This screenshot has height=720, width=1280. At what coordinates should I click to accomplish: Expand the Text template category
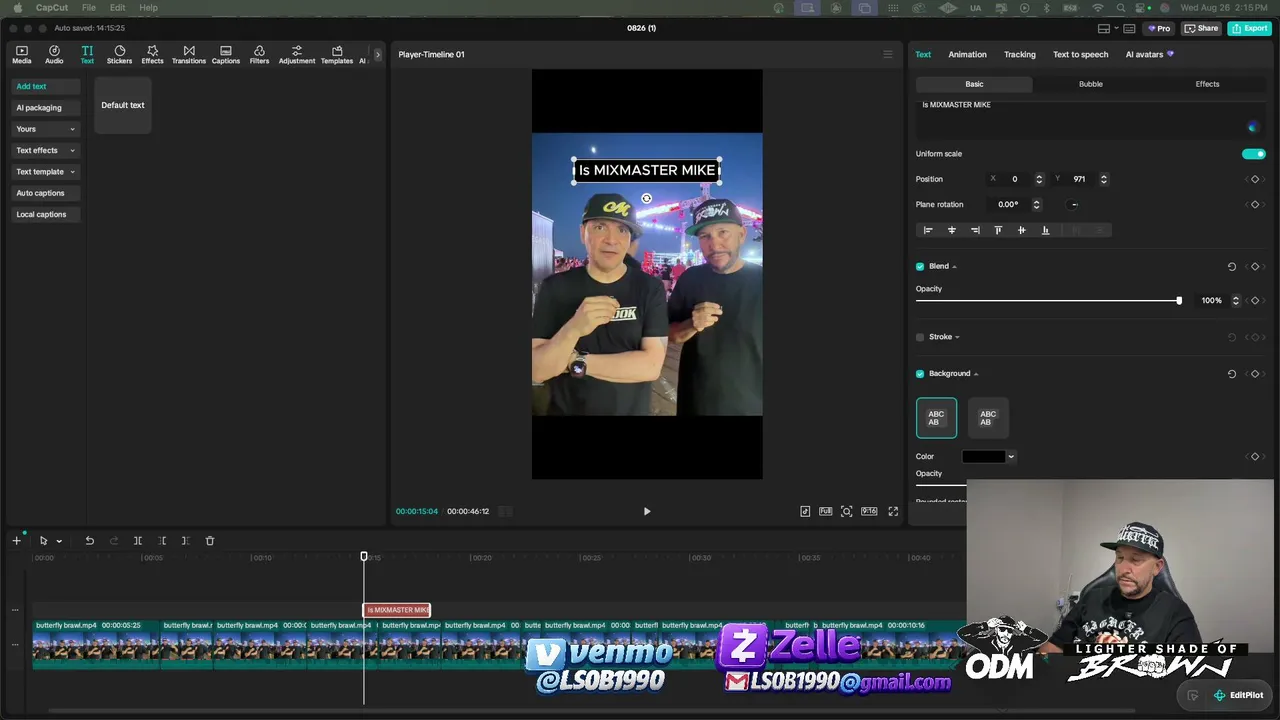[72, 172]
